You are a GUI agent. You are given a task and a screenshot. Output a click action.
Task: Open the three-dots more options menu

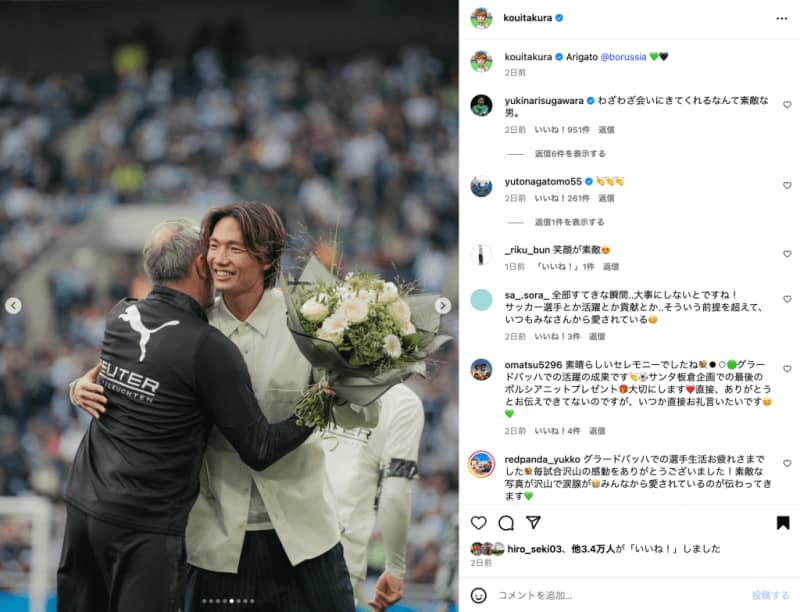tap(782, 18)
